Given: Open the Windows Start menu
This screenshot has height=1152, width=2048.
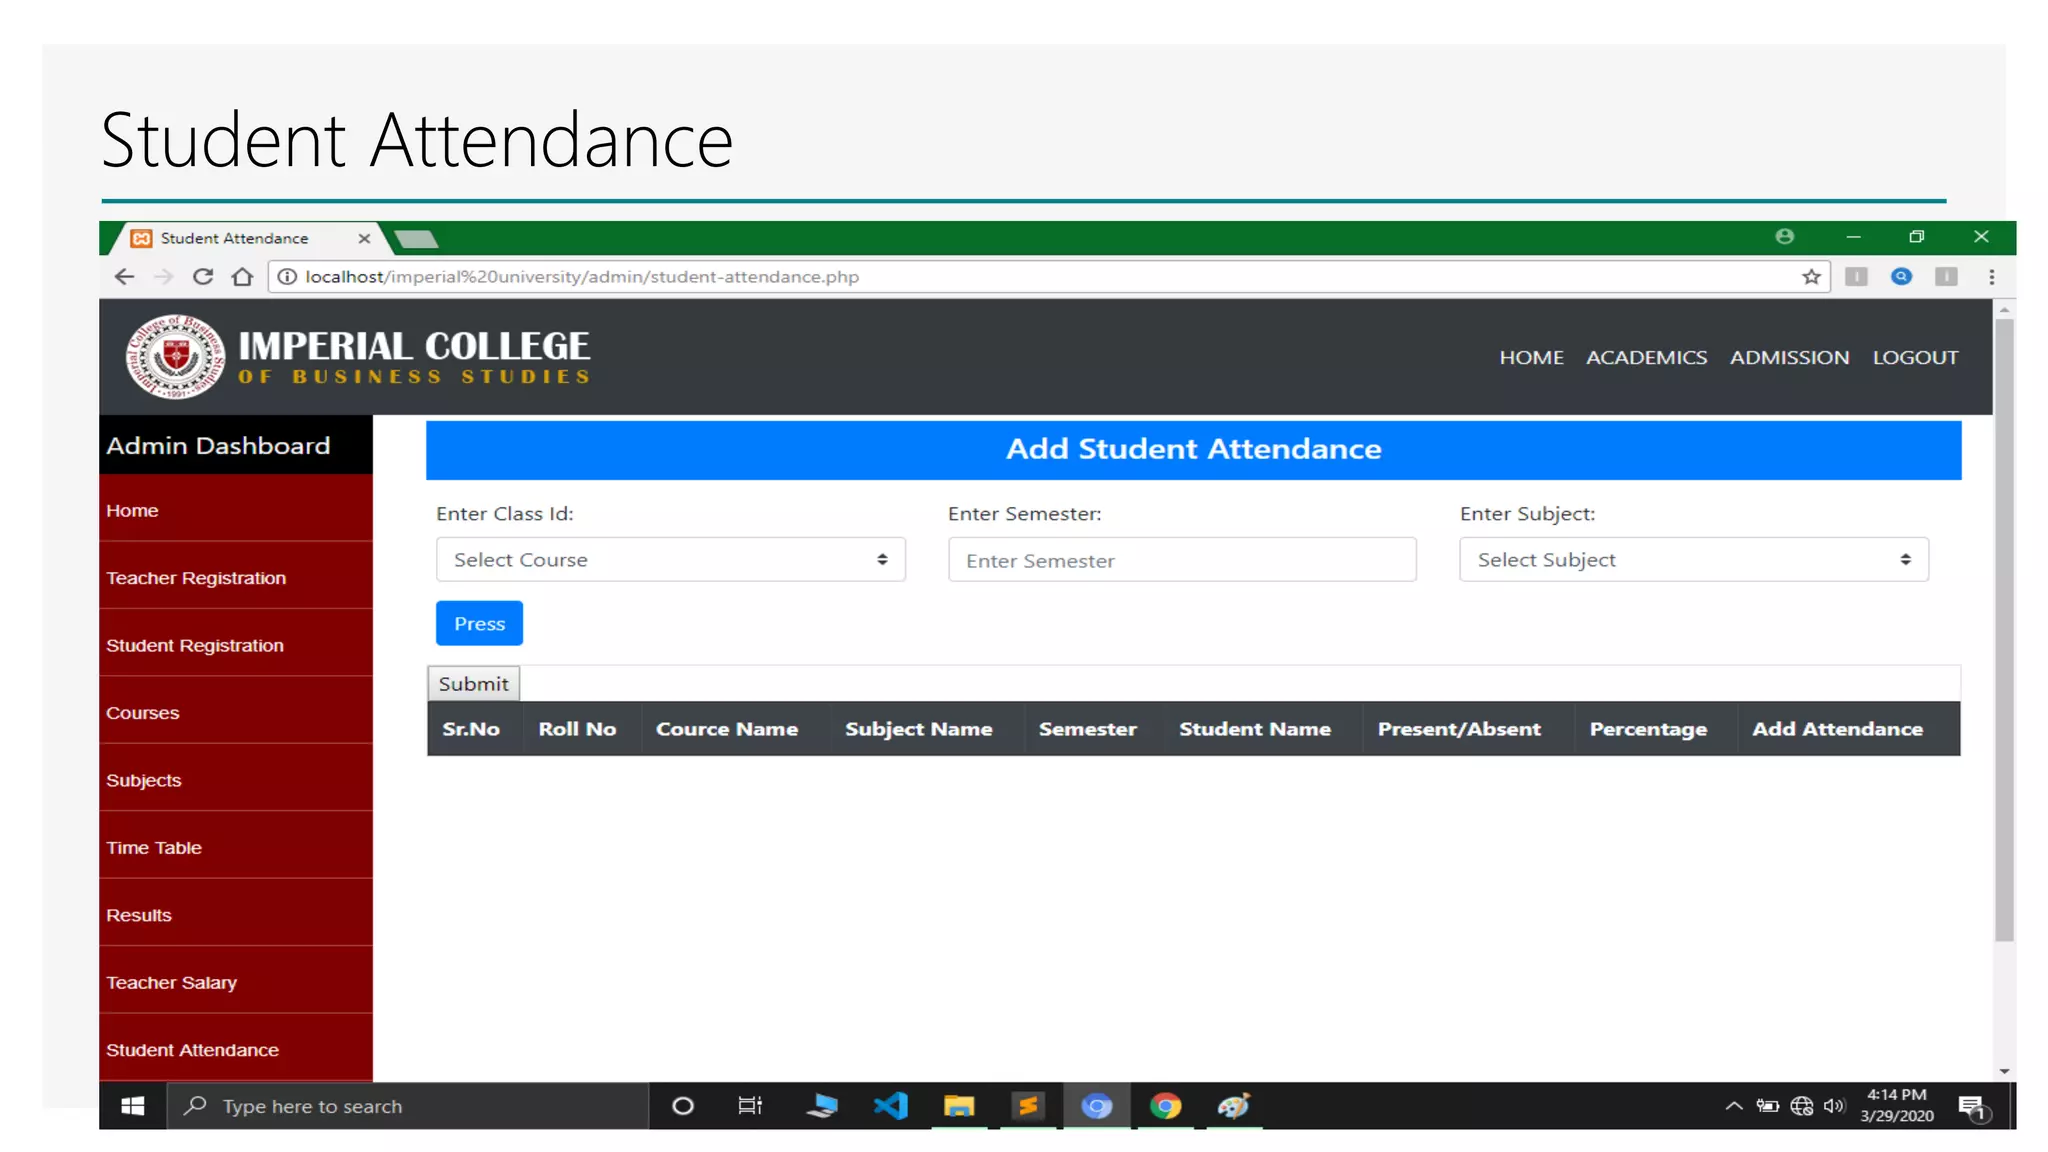Looking at the screenshot, I should click(132, 1106).
